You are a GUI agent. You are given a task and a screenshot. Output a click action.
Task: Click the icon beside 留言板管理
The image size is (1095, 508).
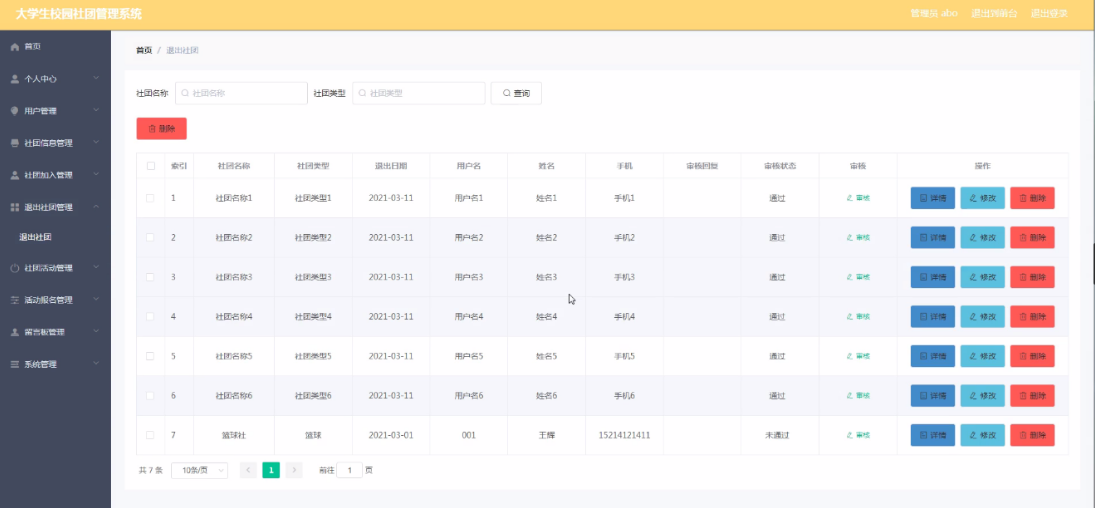coord(15,333)
